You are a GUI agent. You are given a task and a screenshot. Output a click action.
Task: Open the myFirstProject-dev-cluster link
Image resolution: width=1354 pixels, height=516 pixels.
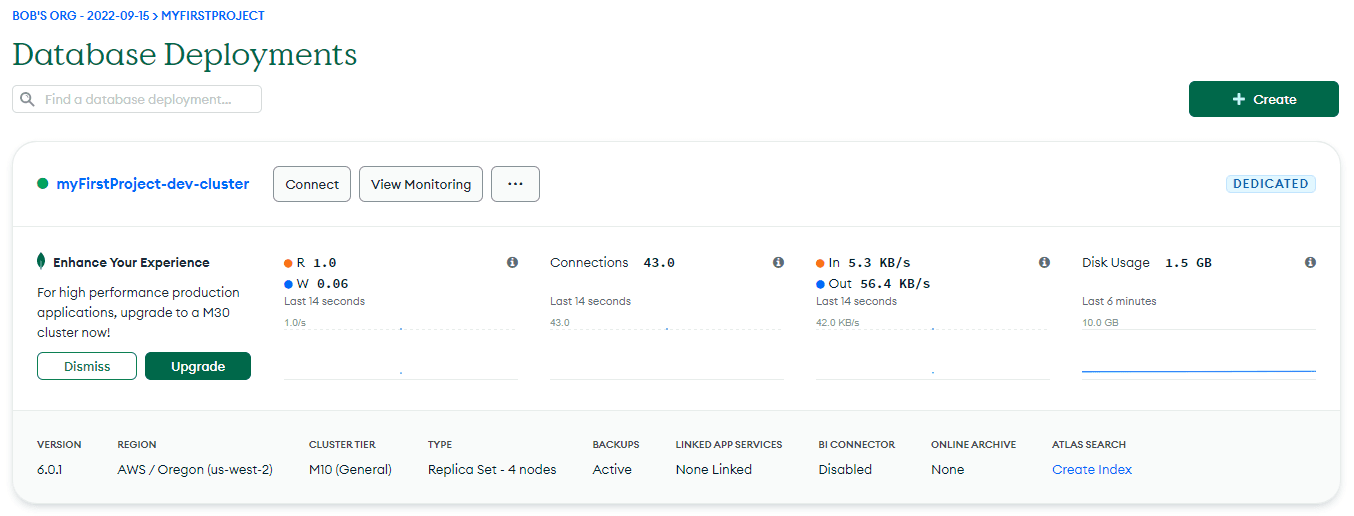pos(152,184)
